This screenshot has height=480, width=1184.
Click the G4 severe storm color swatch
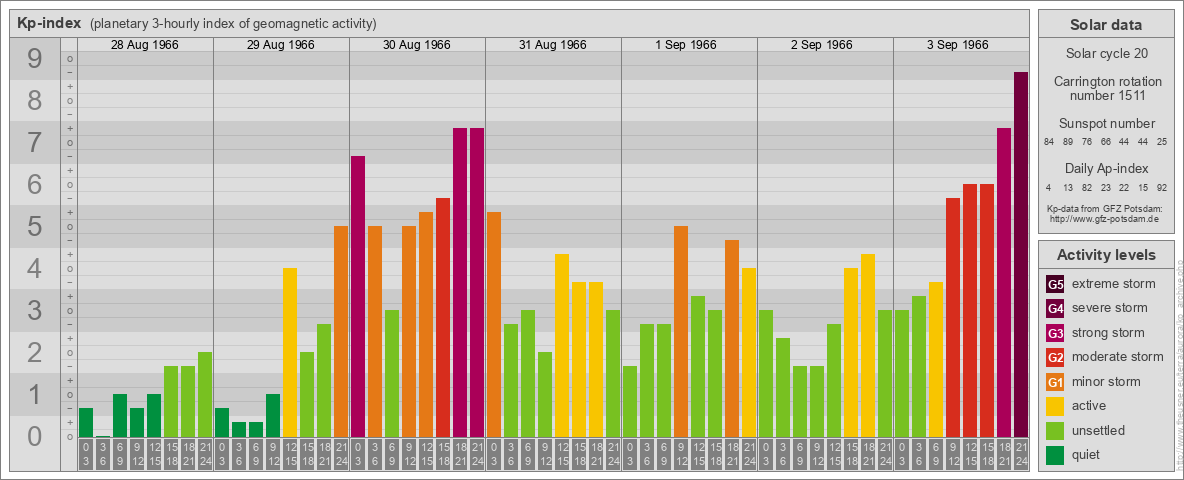1055,308
